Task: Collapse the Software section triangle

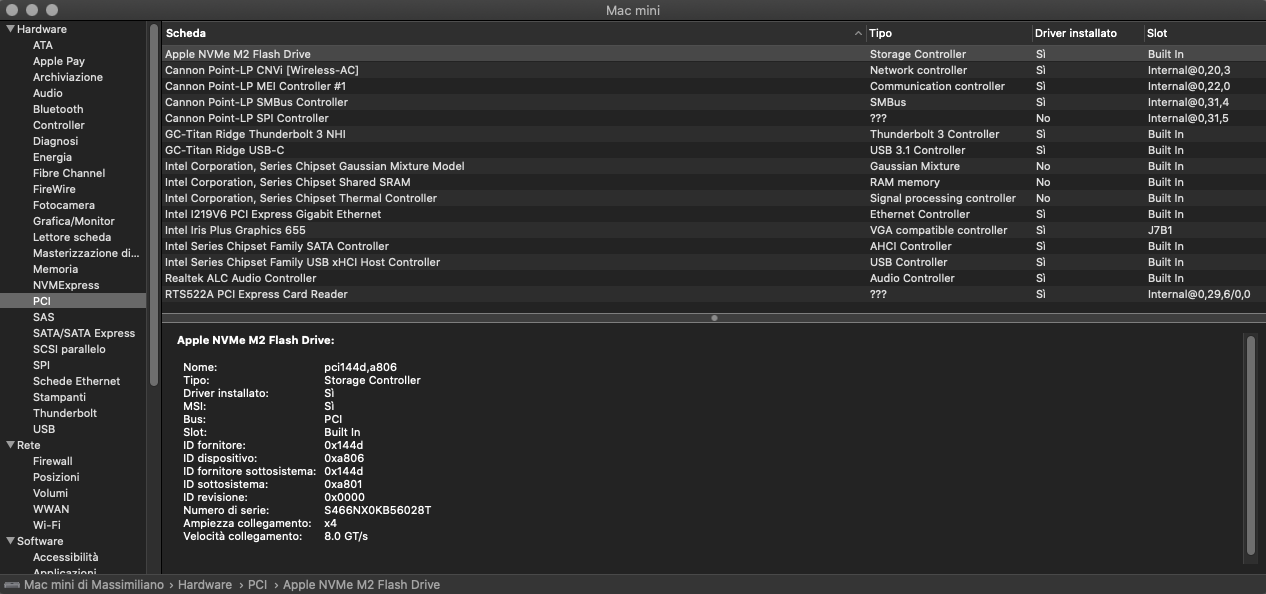Action: click(x=10, y=541)
